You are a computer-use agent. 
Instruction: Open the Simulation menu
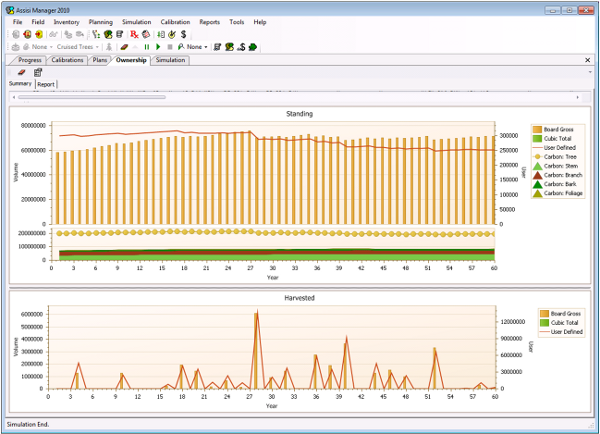click(x=136, y=22)
